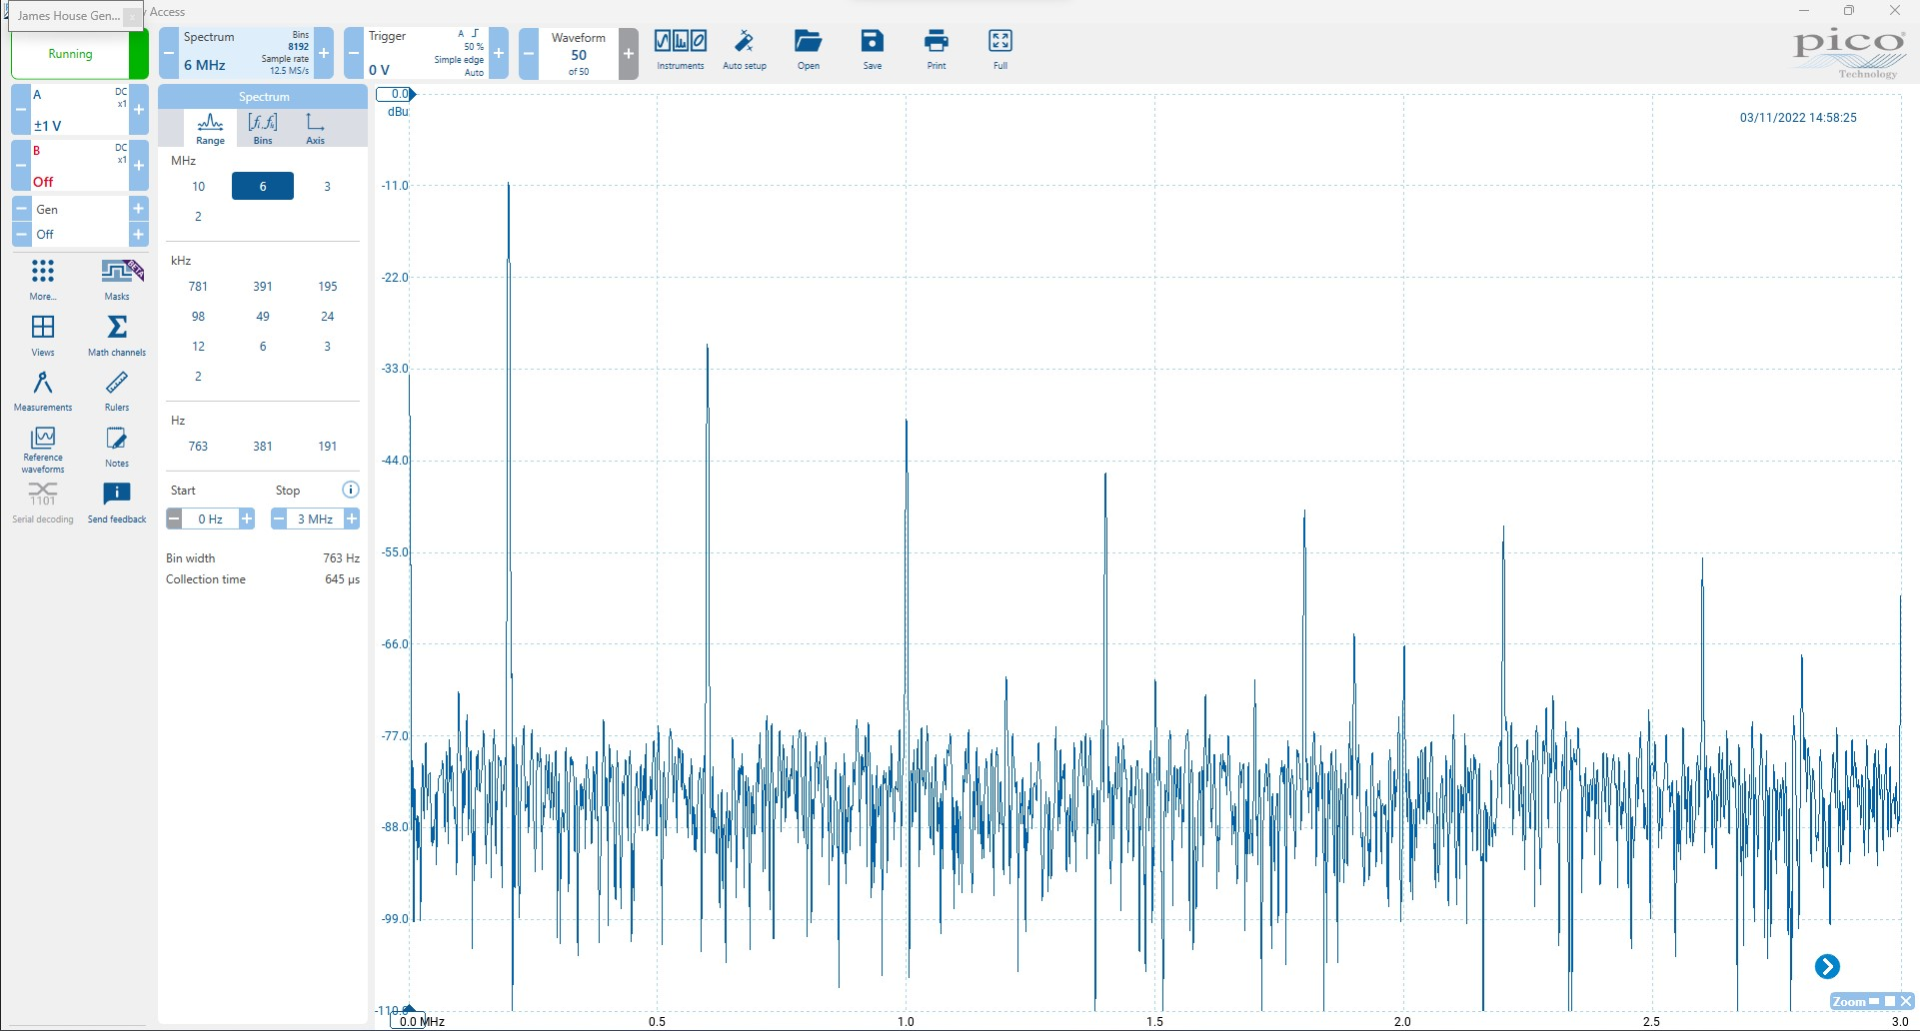Run Auto setup
The width and height of the screenshot is (1920, 1031).
pyautogui.click(x=744, y=48)
